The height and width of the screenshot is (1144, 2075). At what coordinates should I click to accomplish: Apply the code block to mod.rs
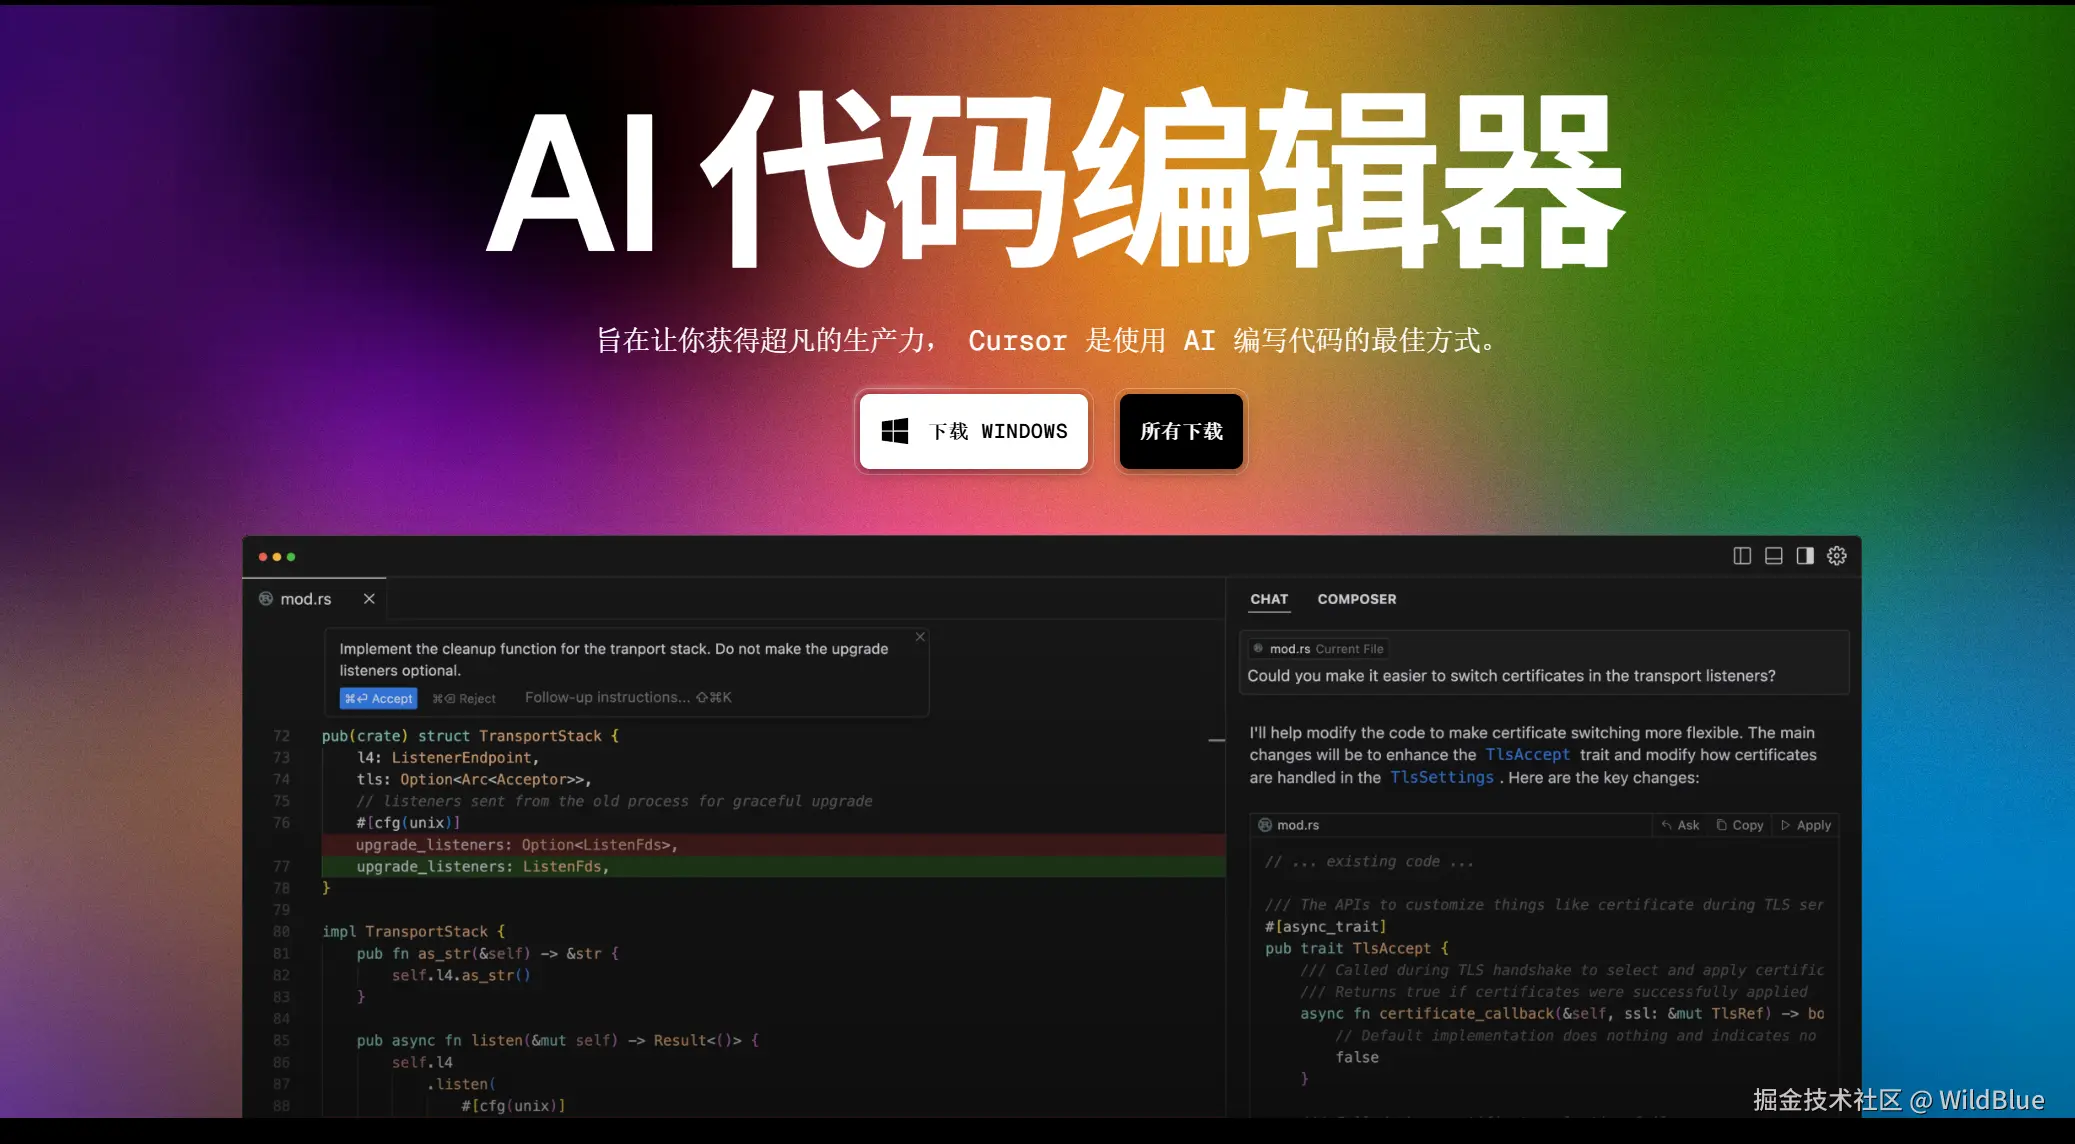(x=1806, y=825)
